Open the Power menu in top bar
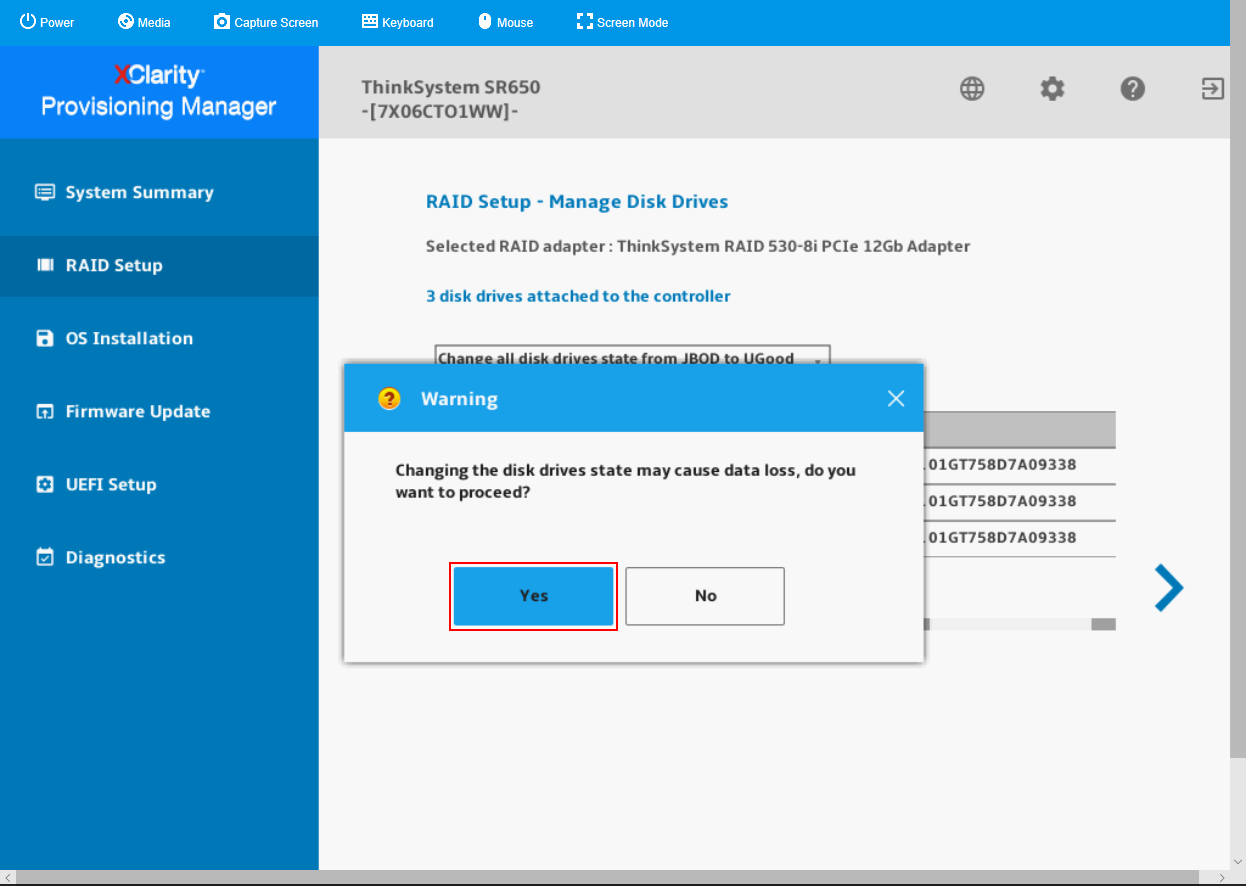This screenshot has height=886, width=1246. tap(47, 22)
